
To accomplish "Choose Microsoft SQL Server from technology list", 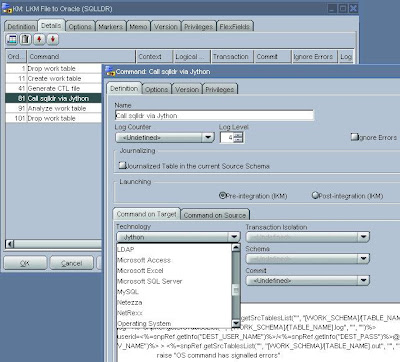I will (x=174, y=281).
